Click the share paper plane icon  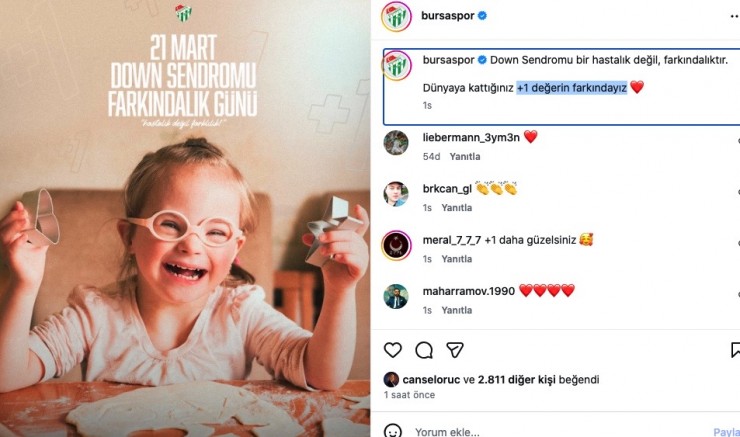click(x=455, y=350)
